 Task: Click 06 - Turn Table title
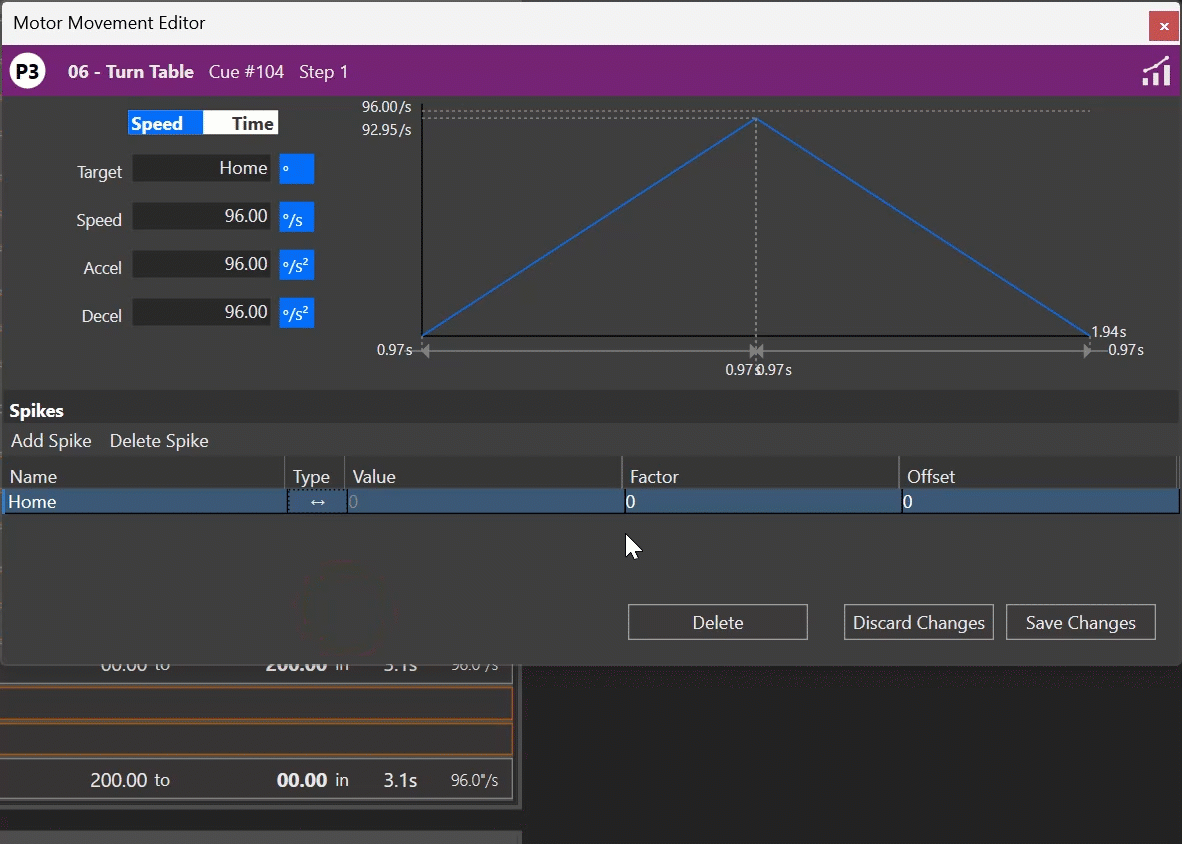click(130, 72)
